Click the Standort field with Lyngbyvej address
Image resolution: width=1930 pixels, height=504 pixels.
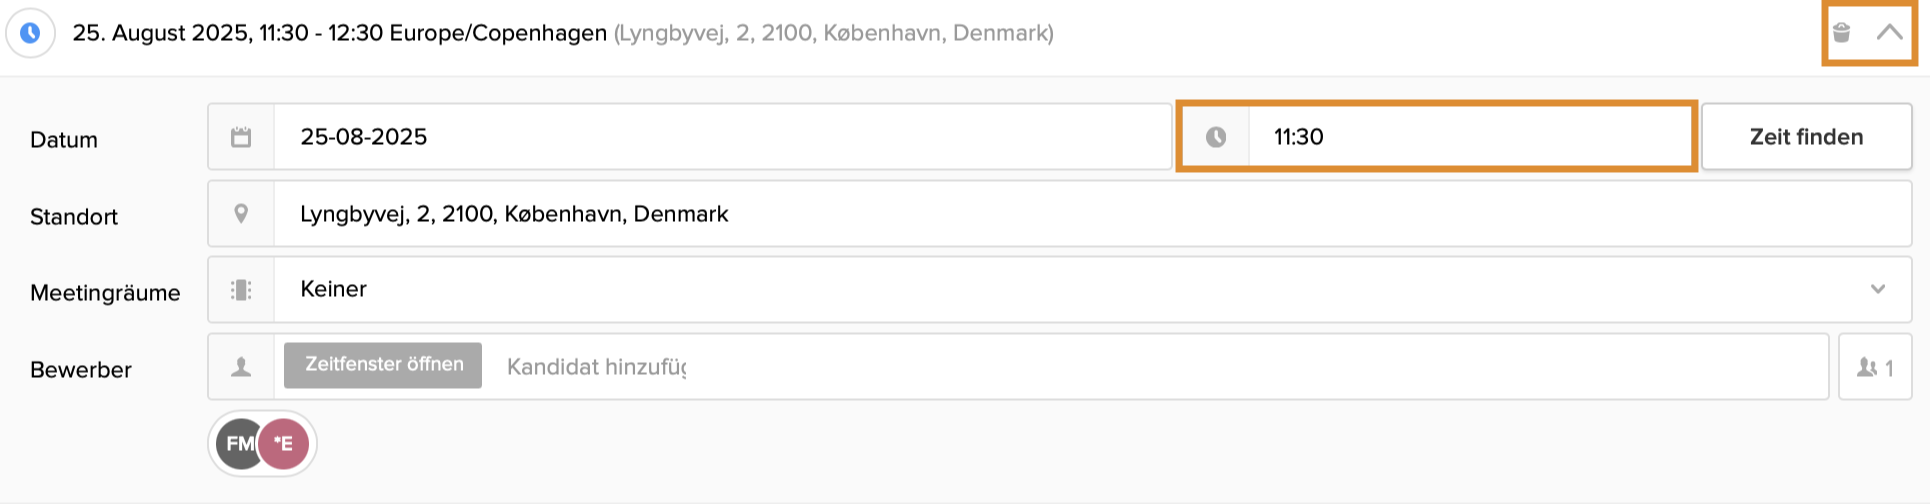click(x=1090, y=214)
